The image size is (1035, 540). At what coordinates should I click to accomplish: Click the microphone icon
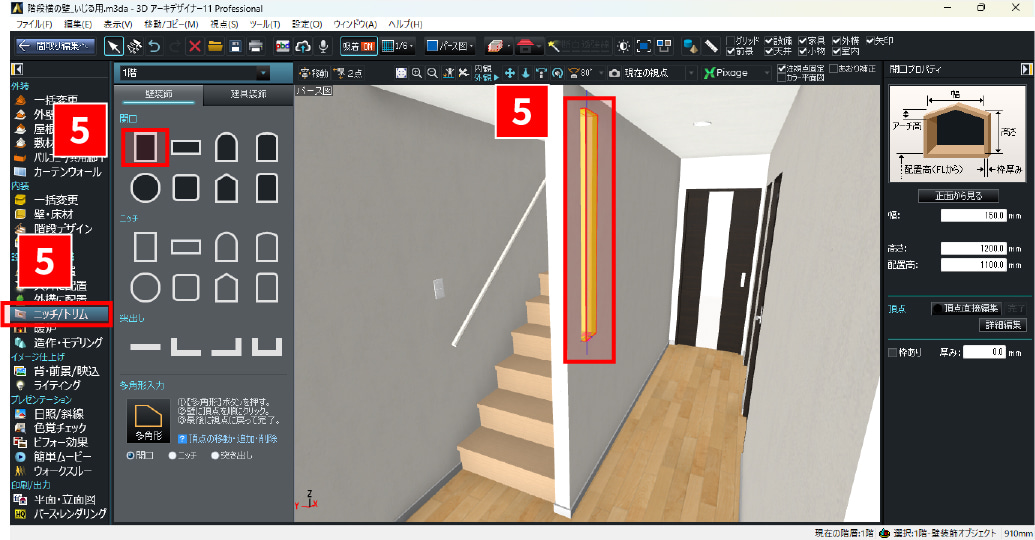pos(323,46)
